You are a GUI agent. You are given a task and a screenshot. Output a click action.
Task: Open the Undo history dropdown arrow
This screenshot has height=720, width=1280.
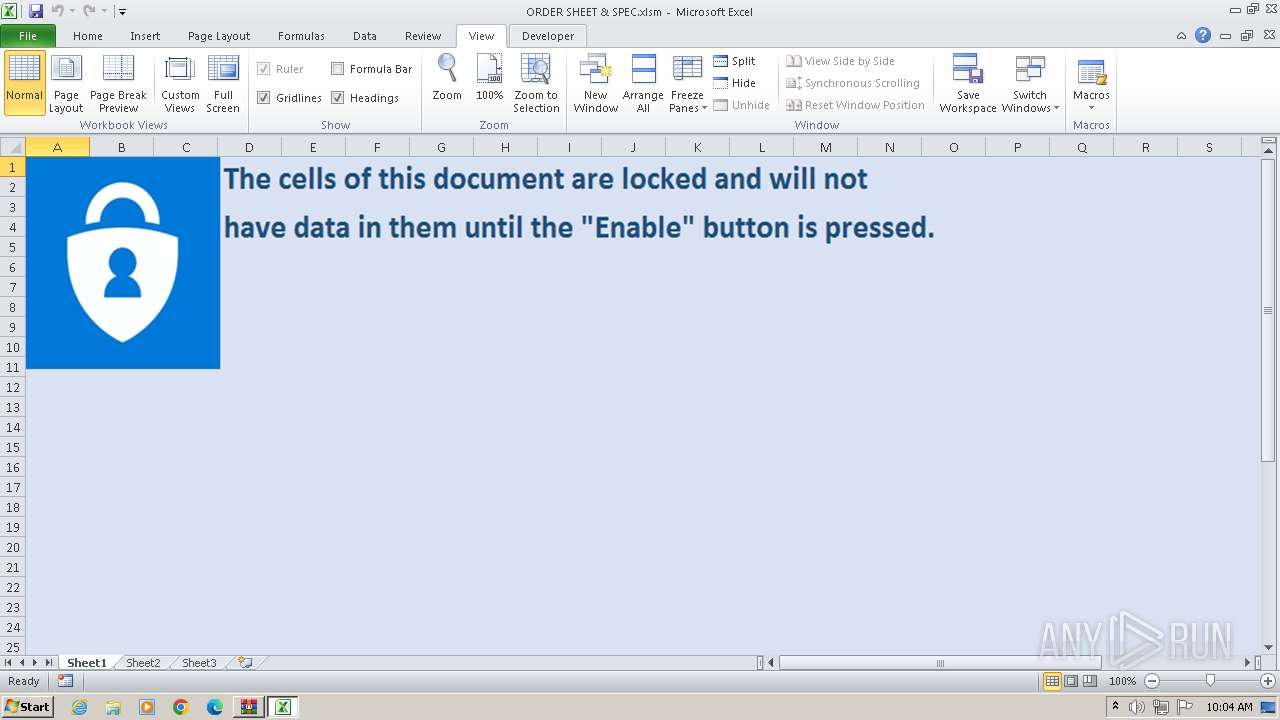point(72,12)
